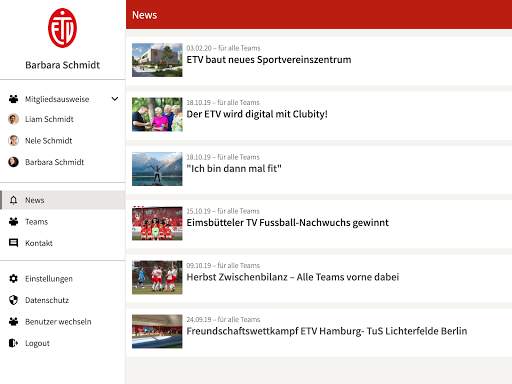Open Nele Schmidt membership card

coord(49,141)
